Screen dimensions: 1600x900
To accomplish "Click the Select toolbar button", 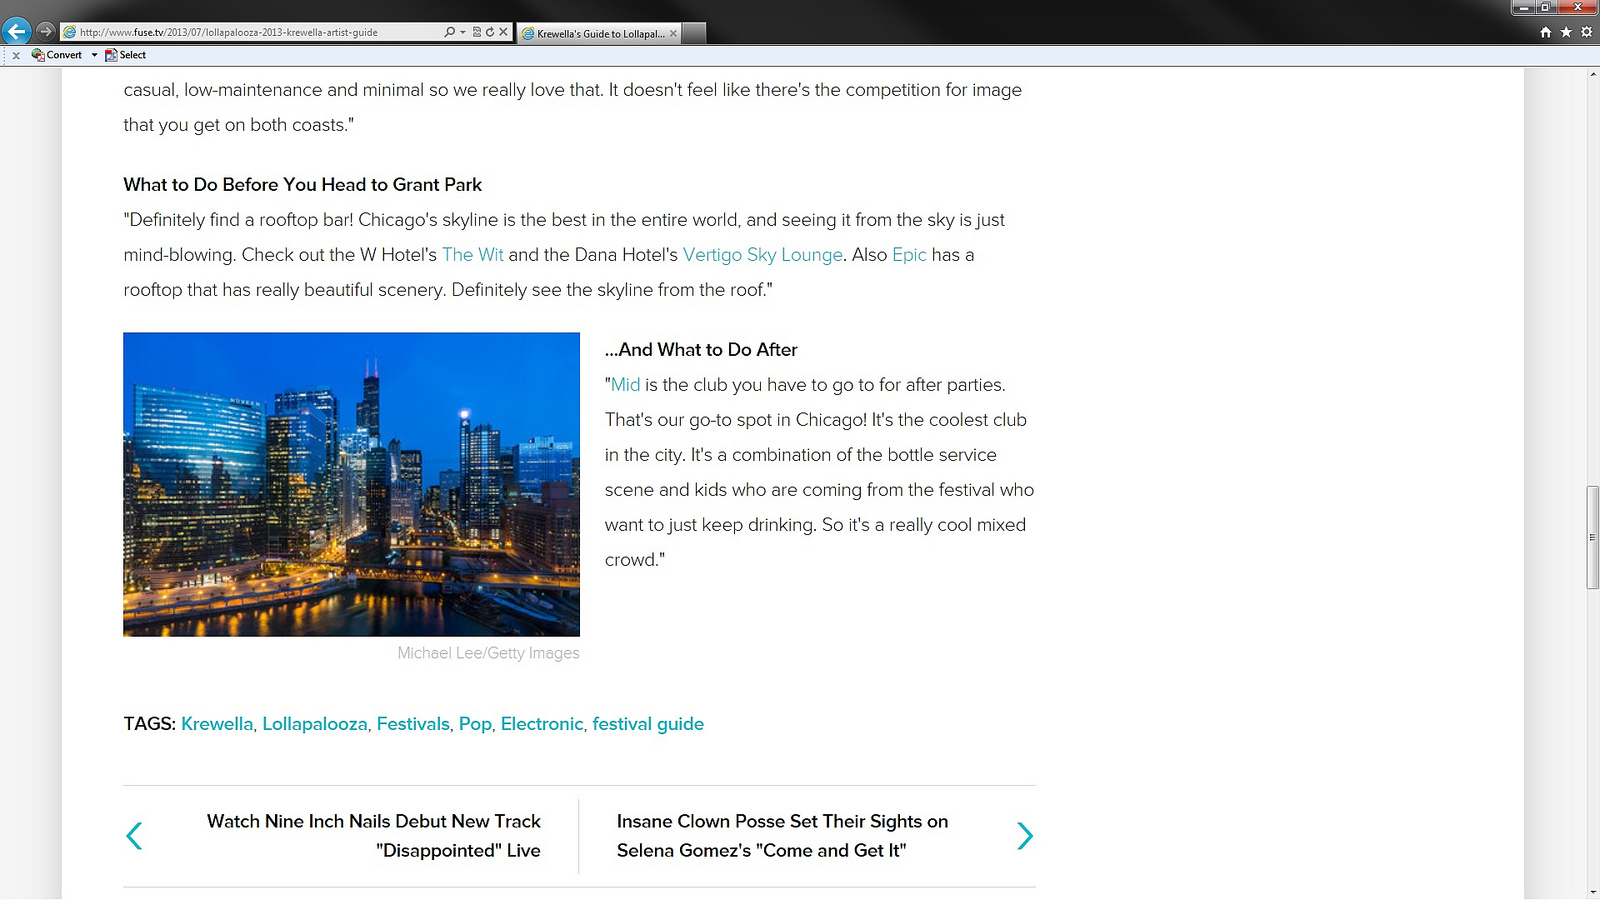I will pos(126,55).
